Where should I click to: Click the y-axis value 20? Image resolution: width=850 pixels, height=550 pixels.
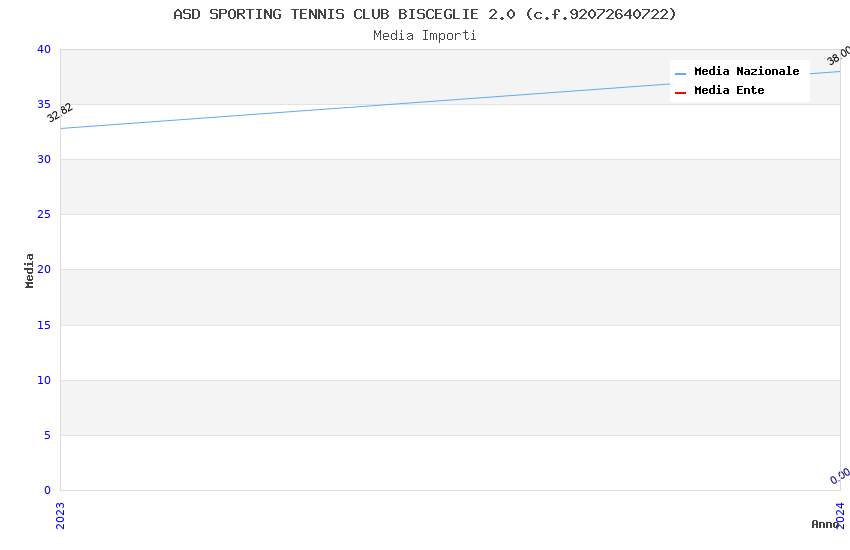44,269
